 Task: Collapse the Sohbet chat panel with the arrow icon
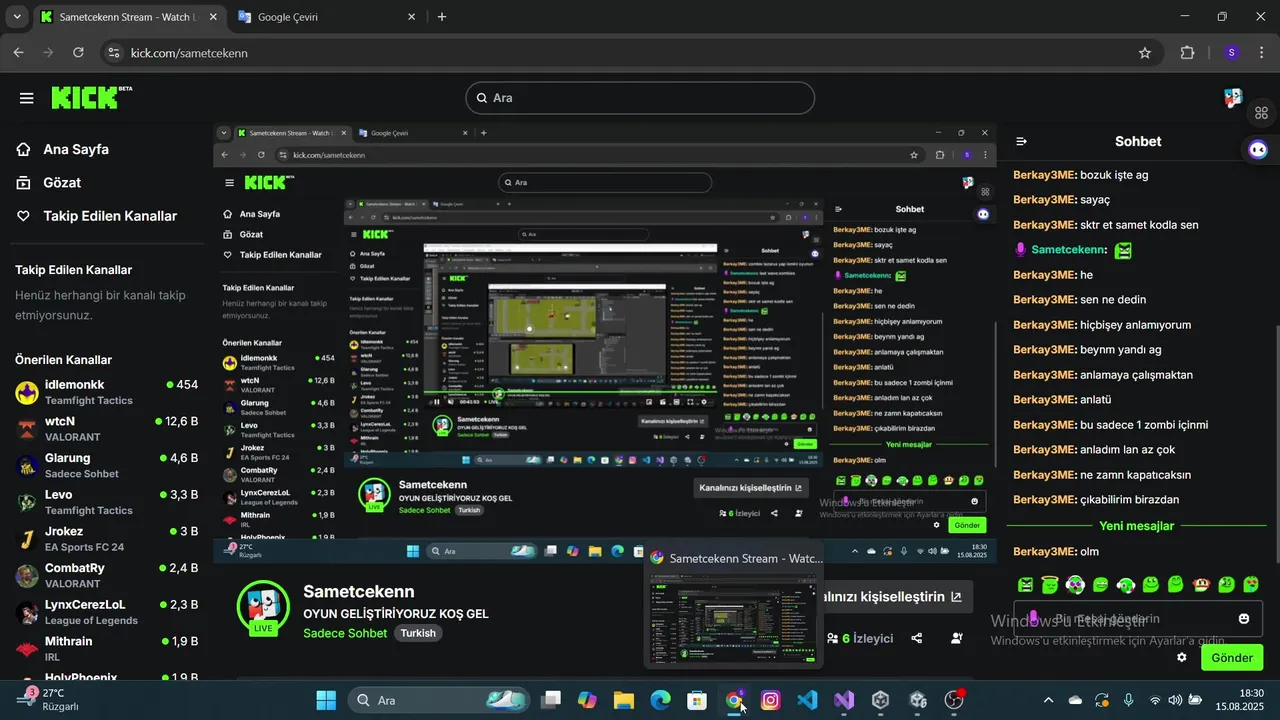click(1021, 142)
